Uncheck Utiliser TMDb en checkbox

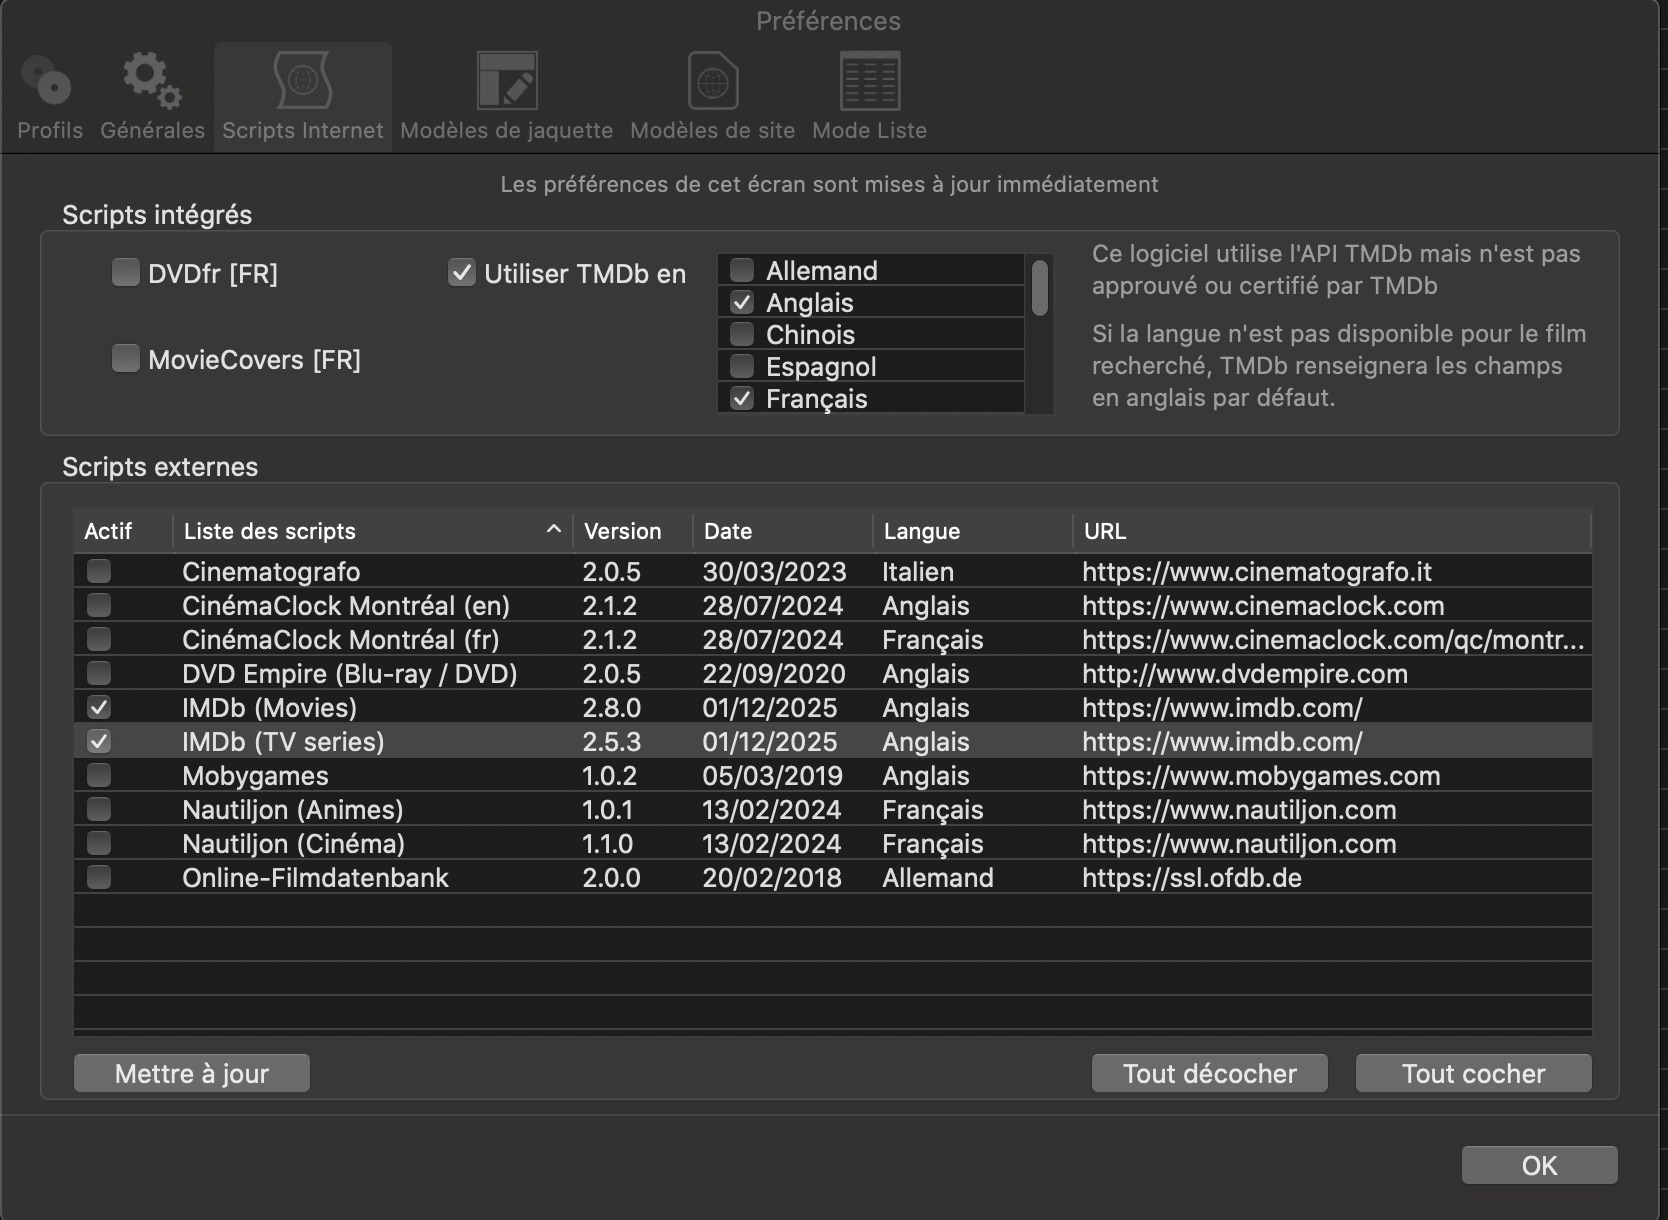click(x=461, y=273)
